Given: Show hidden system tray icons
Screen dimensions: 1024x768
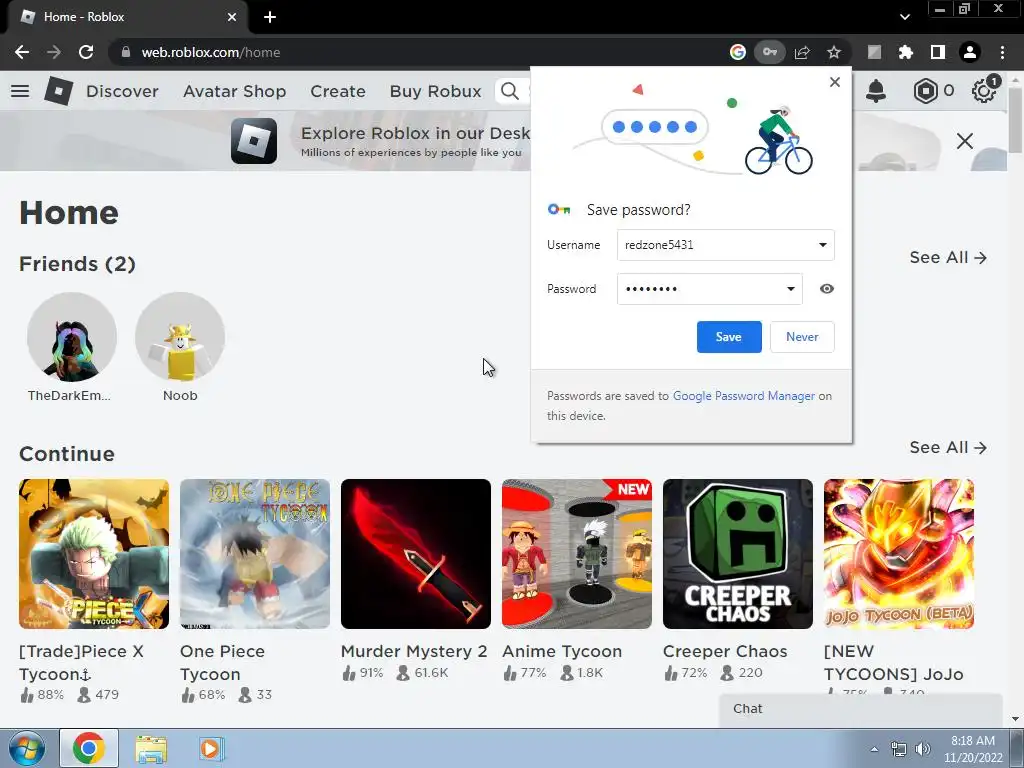Looking at the screenshot, I should 874,749.
